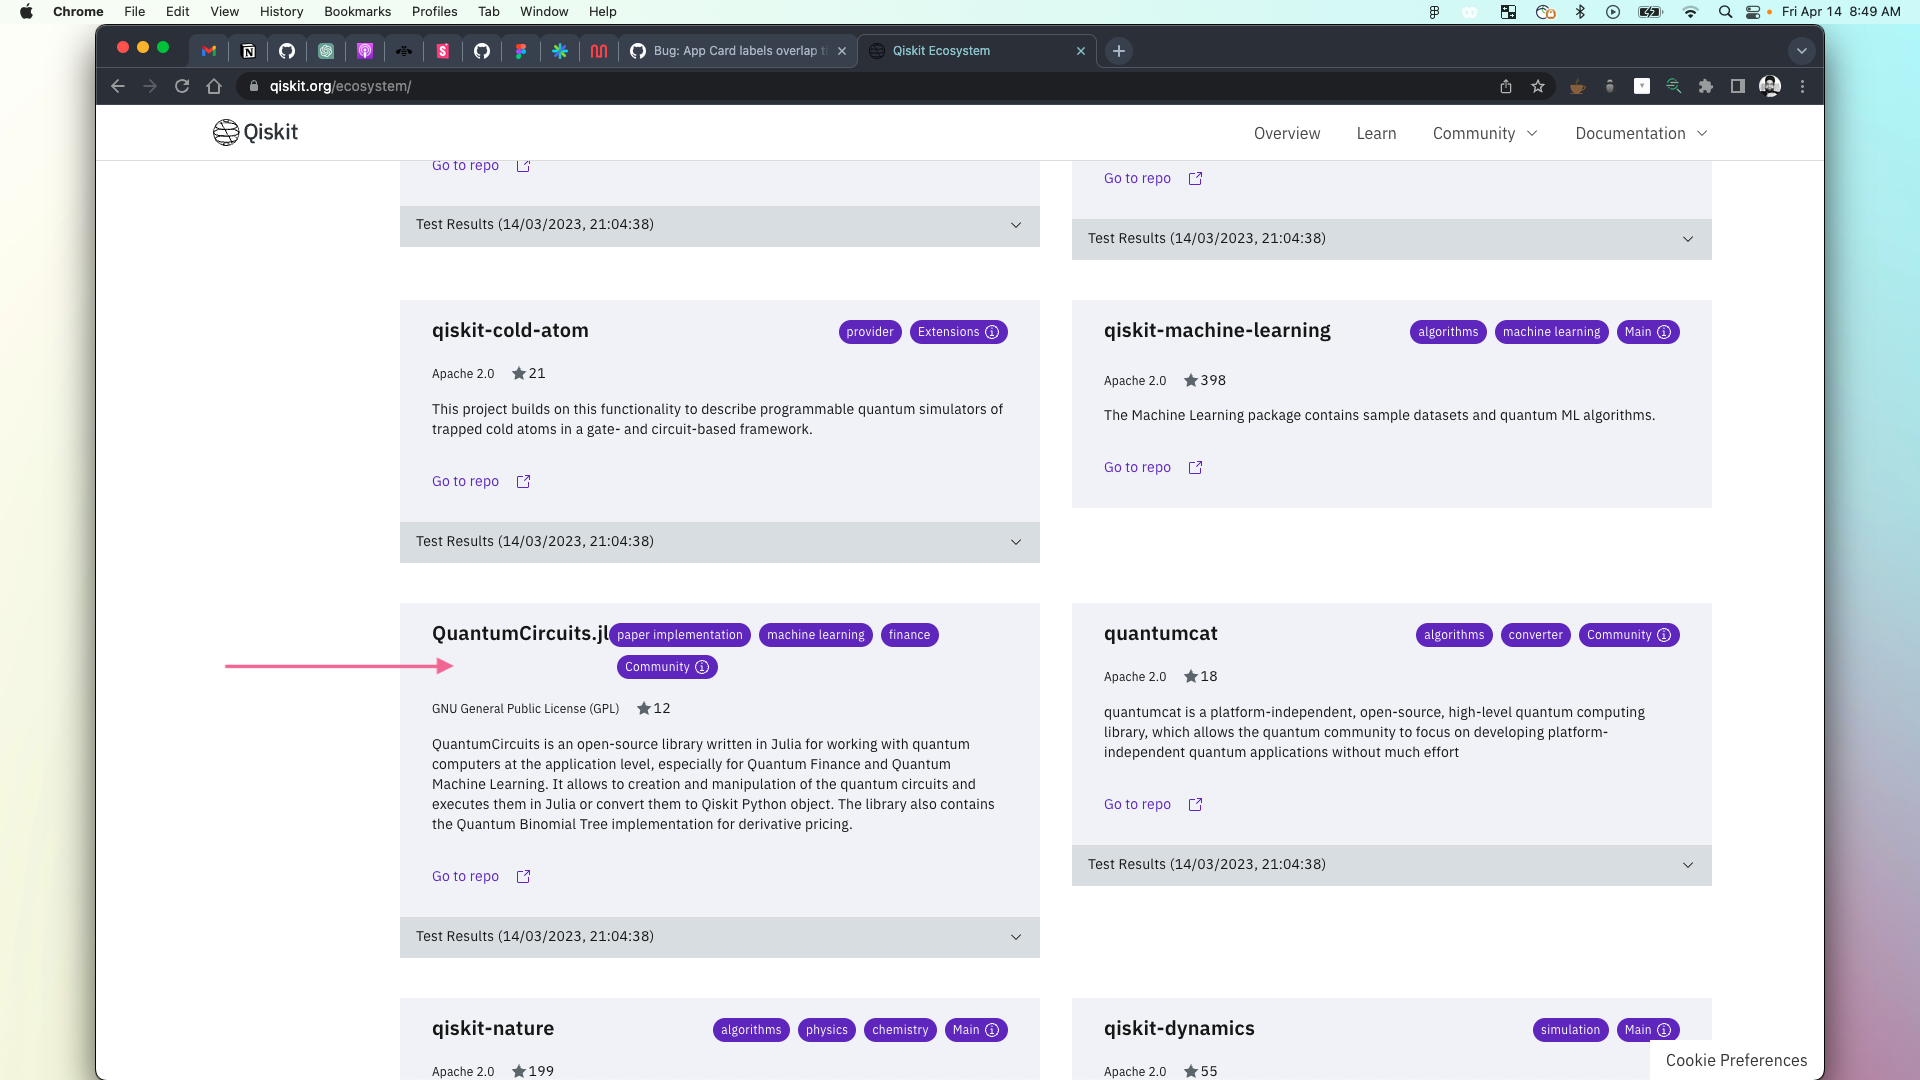The image size is (1920, 1080).
Task: Click the browser reload icon
Action: click(182, 86)
